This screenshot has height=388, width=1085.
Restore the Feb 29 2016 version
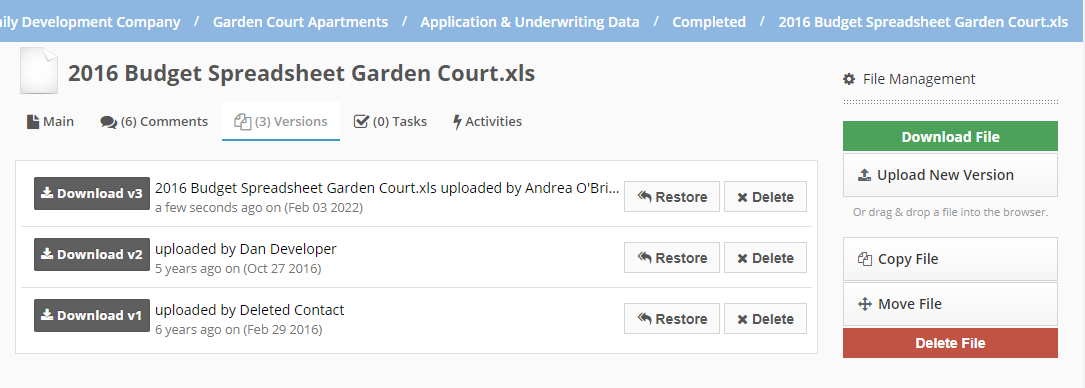672,319
